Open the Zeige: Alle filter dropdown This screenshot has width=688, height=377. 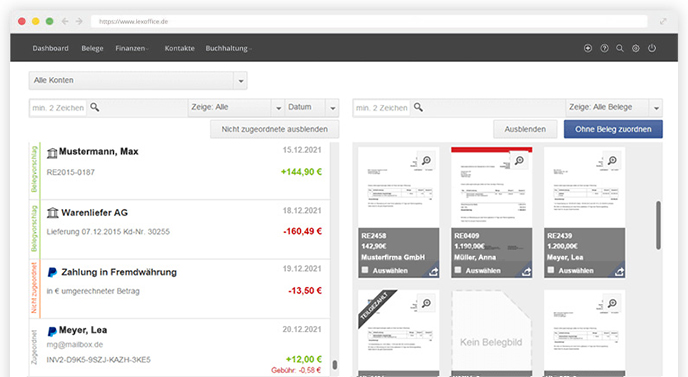236,108
